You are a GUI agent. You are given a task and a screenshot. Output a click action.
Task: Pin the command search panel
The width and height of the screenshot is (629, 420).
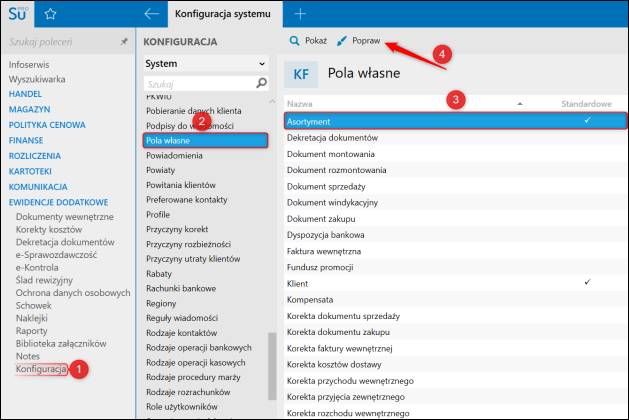tap(124, 41)
